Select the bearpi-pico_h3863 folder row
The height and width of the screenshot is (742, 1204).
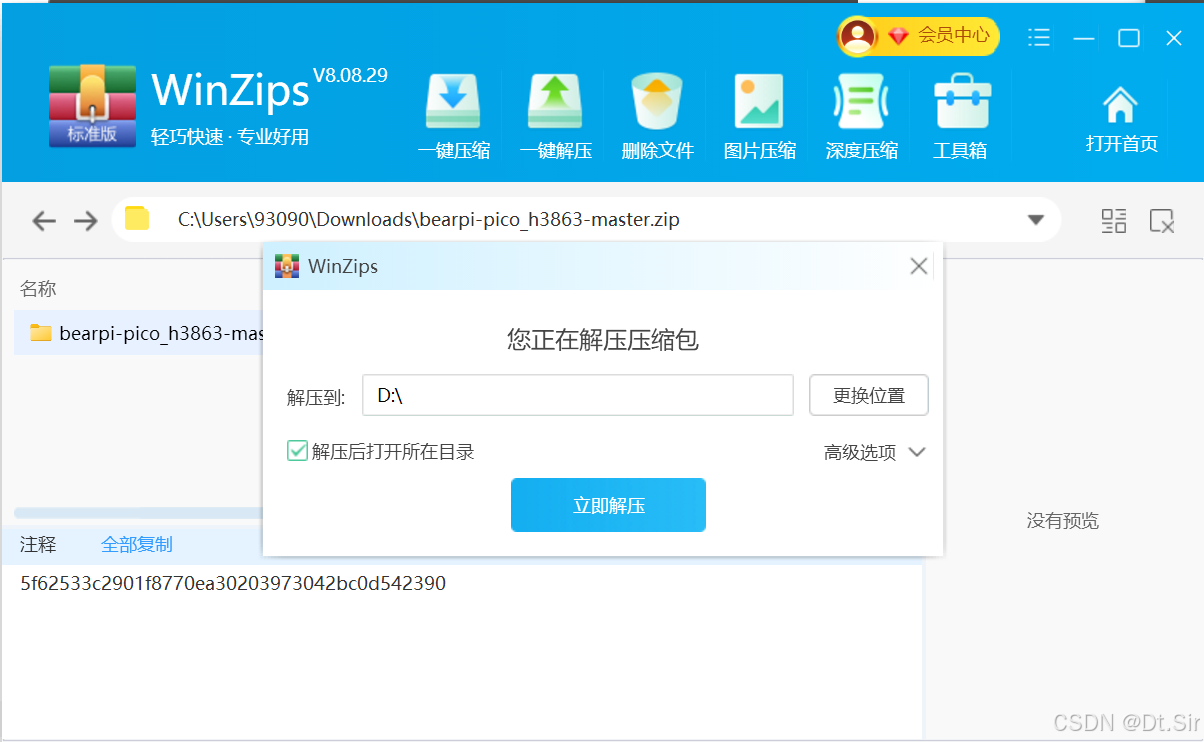point(139,333)
